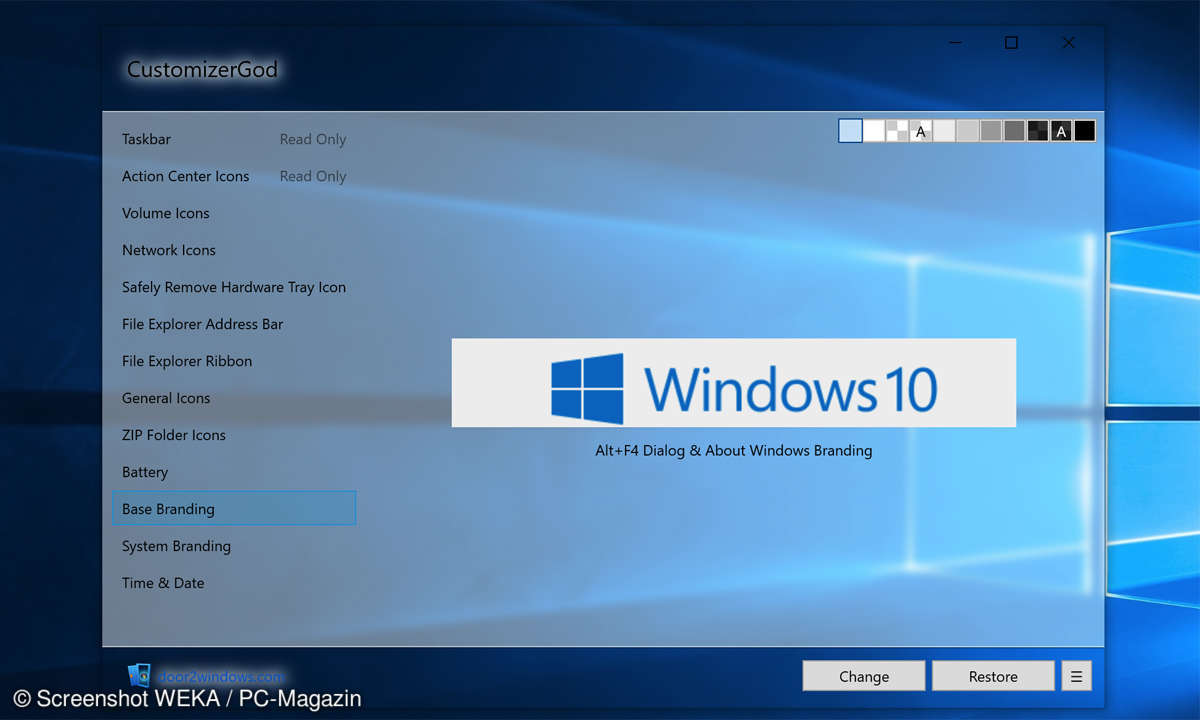This screenshot has height=720, width=1200.
Task: Choose the Network Icons category
Action: (234, 250)
